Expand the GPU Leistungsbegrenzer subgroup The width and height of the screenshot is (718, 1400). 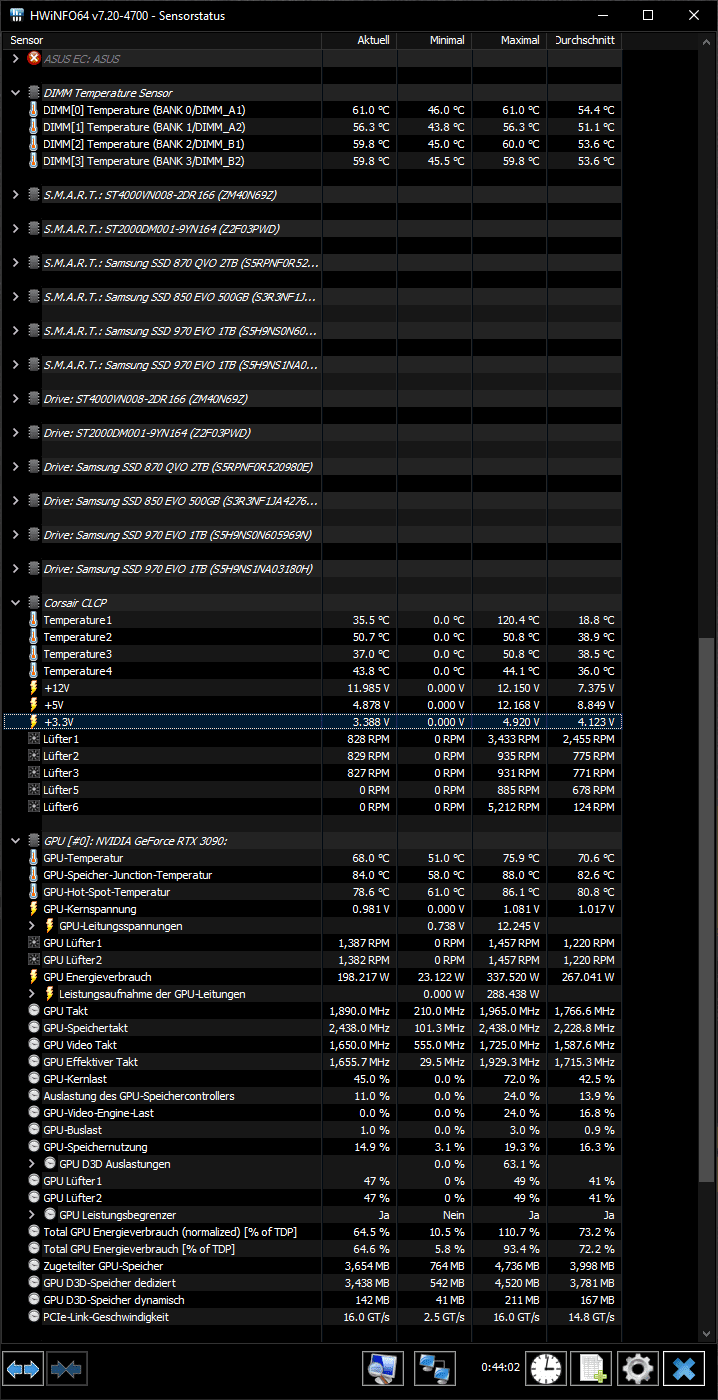tap(33, 1215)
